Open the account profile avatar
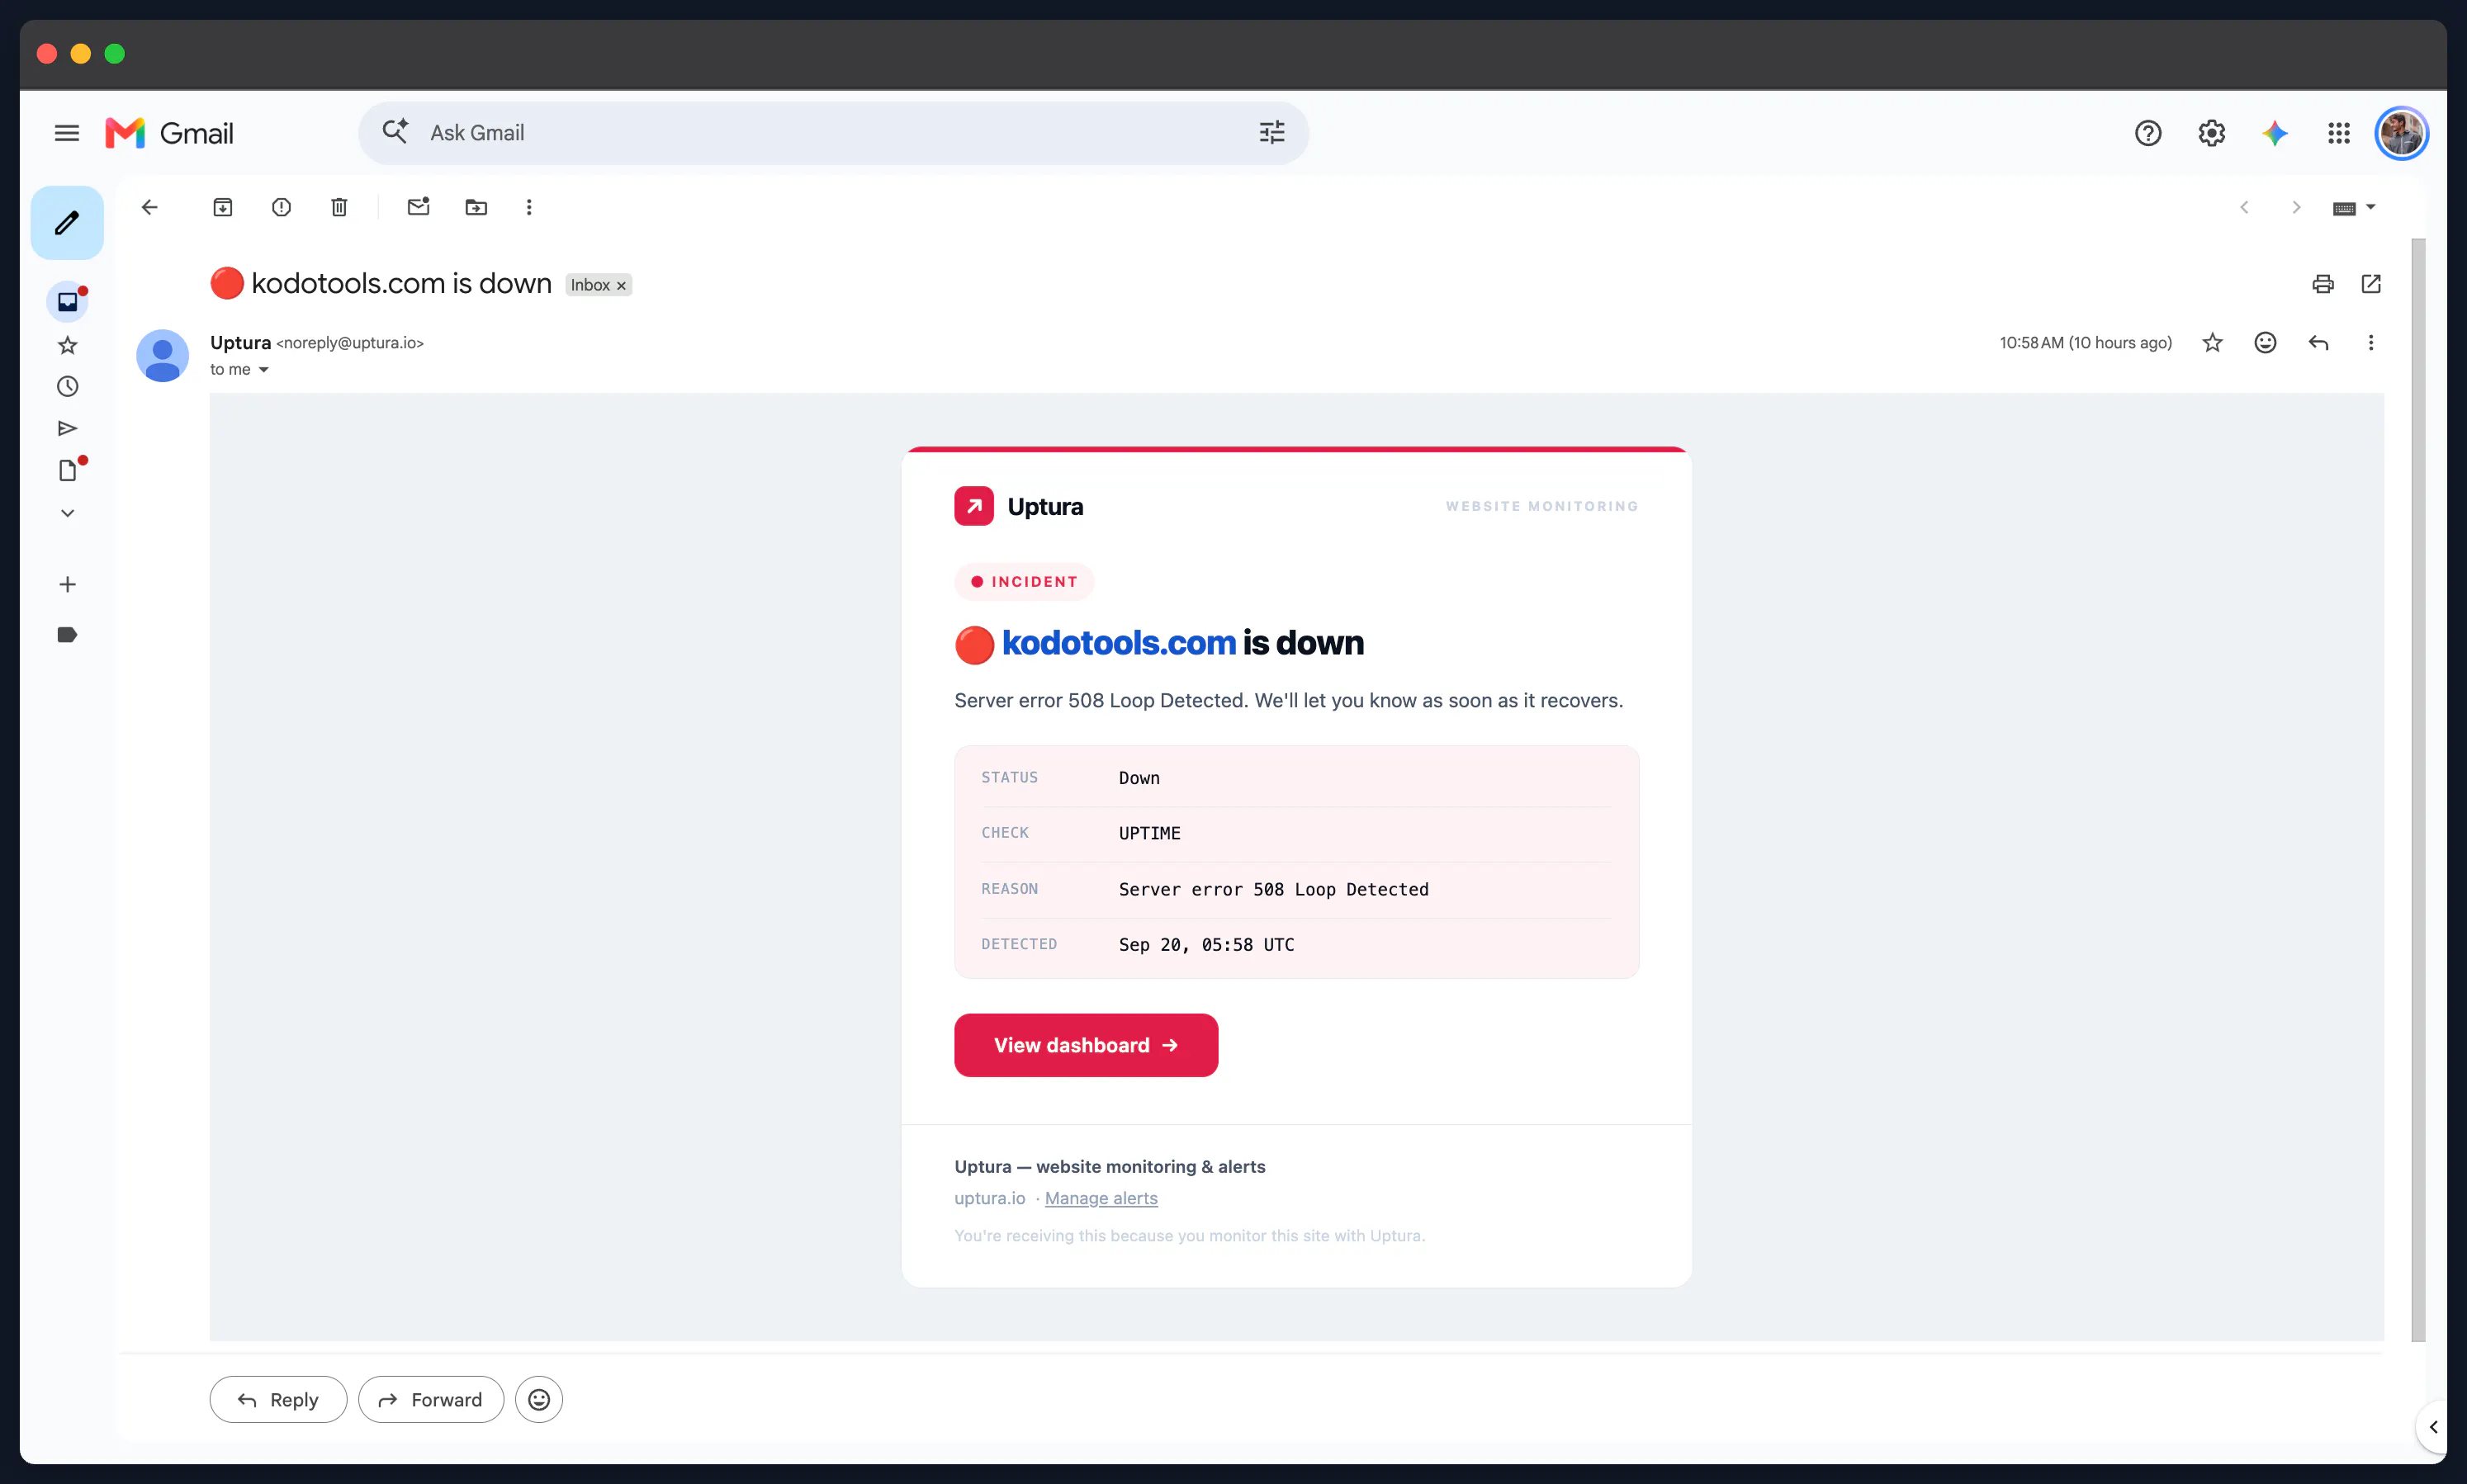 click(x=2402, y=133)
